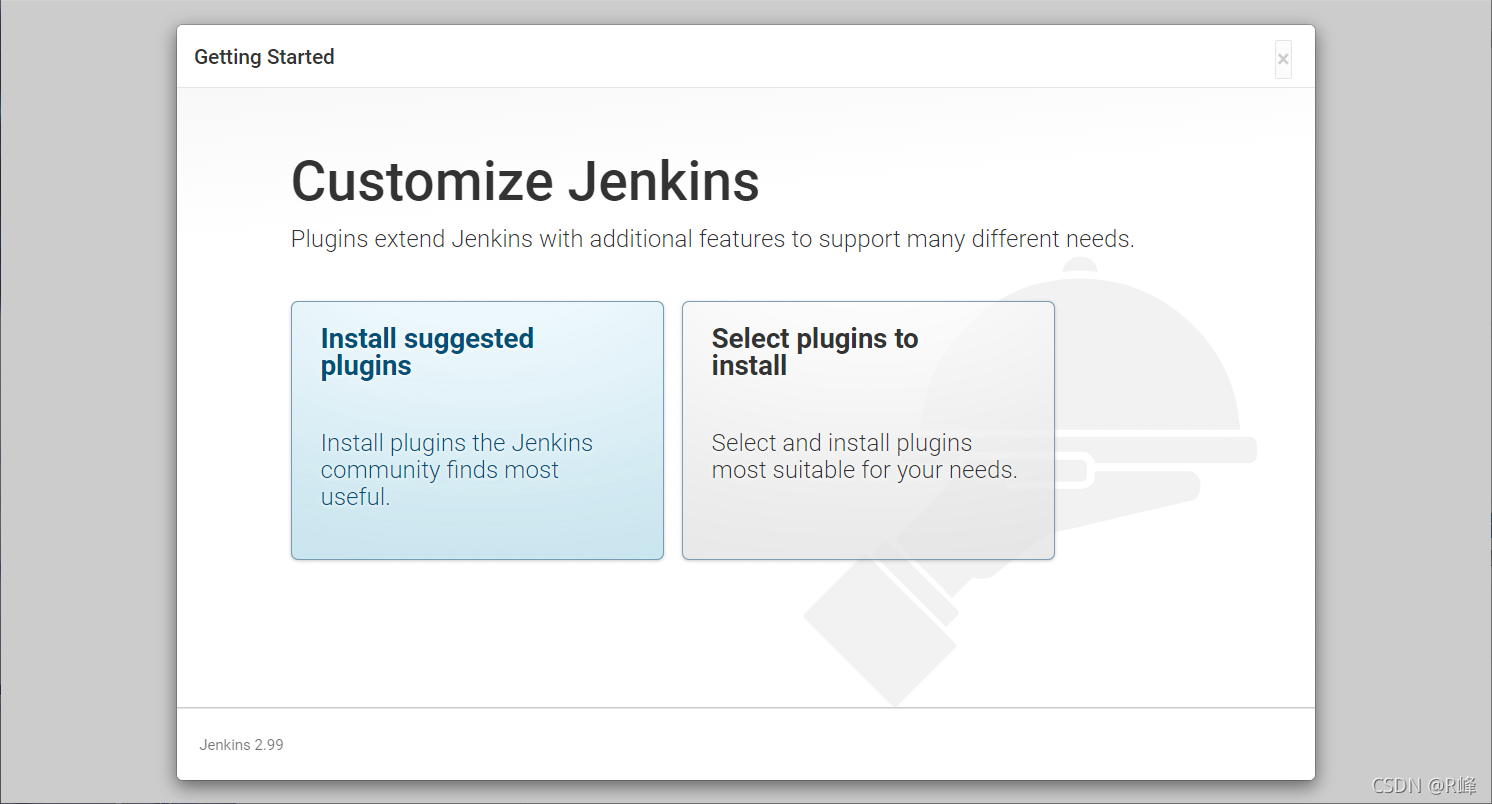Select the community suggested plugins description text

[x=457, y=469]
